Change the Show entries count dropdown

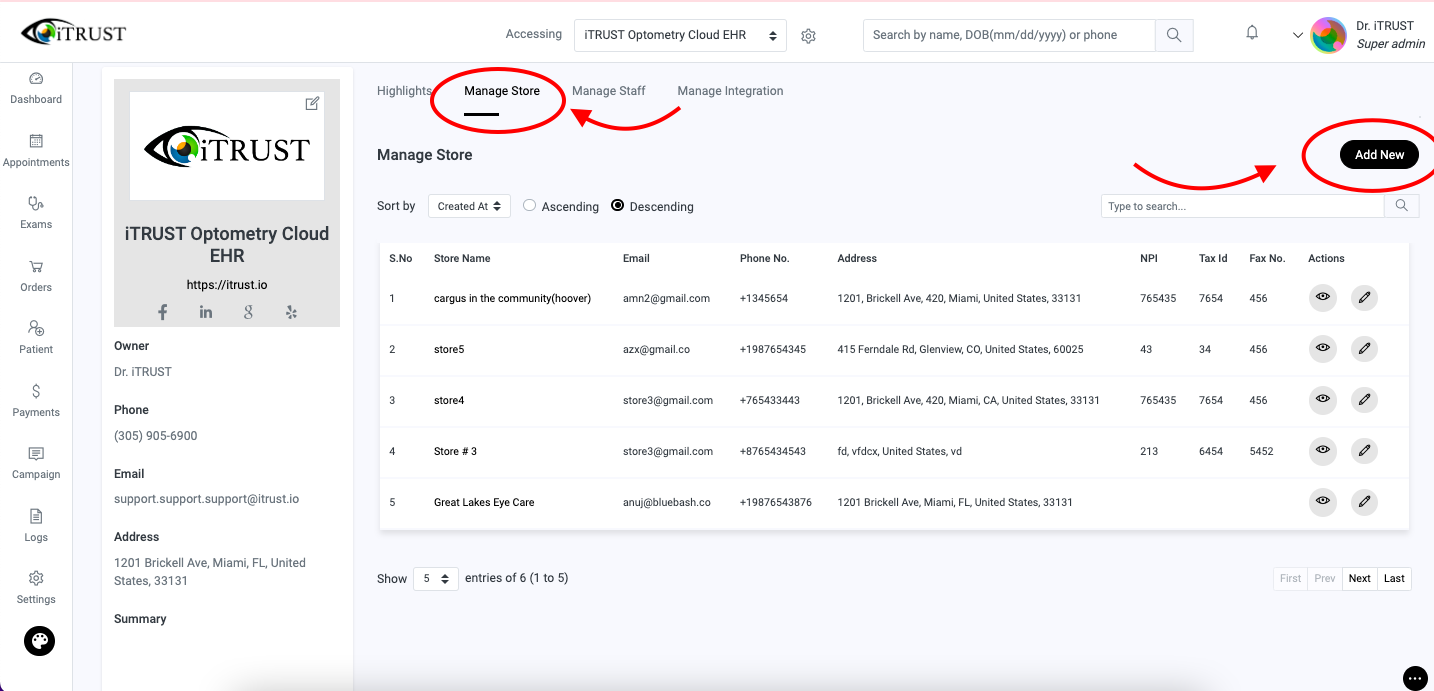coord(436,579)
